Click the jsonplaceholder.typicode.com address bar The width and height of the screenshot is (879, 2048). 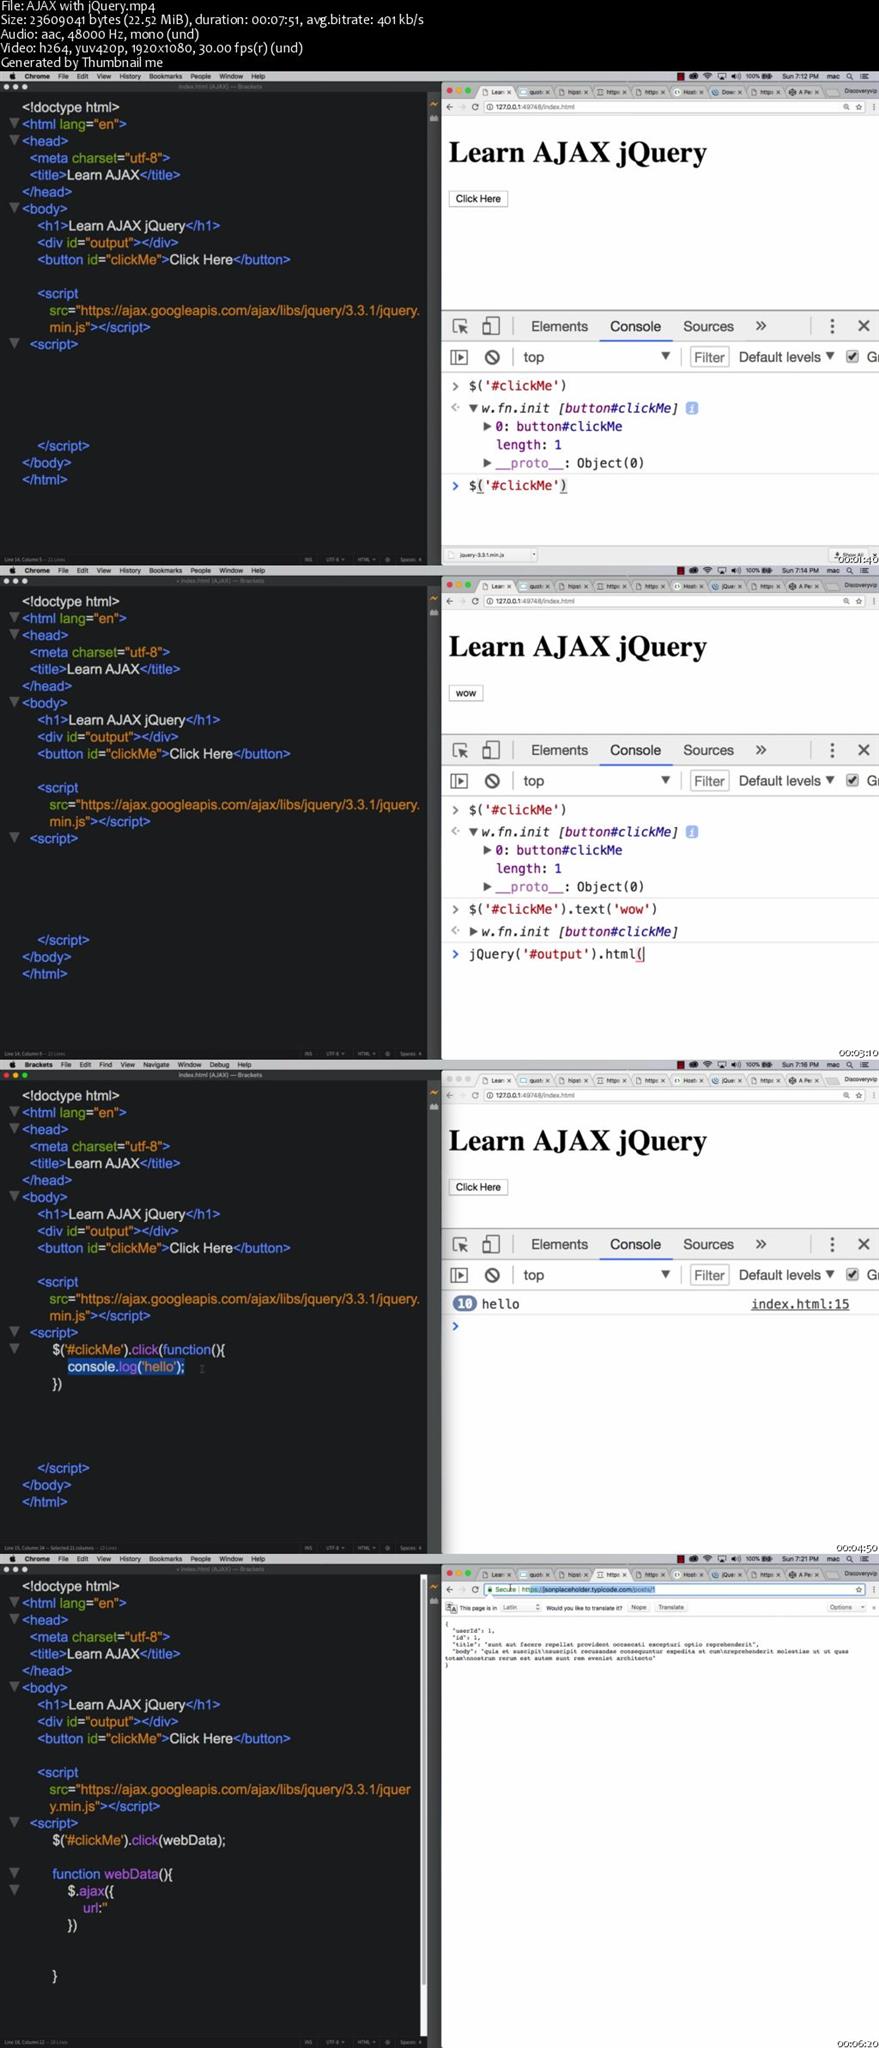(x=674, y=1589)
